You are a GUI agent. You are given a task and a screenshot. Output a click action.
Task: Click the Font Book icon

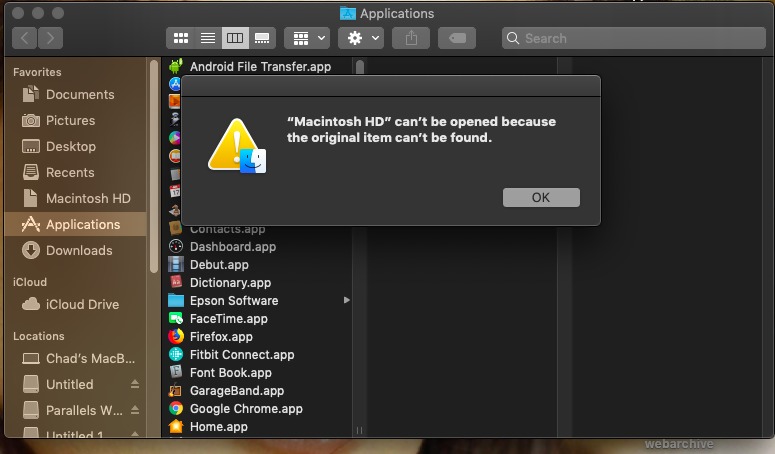pos(175,372)
